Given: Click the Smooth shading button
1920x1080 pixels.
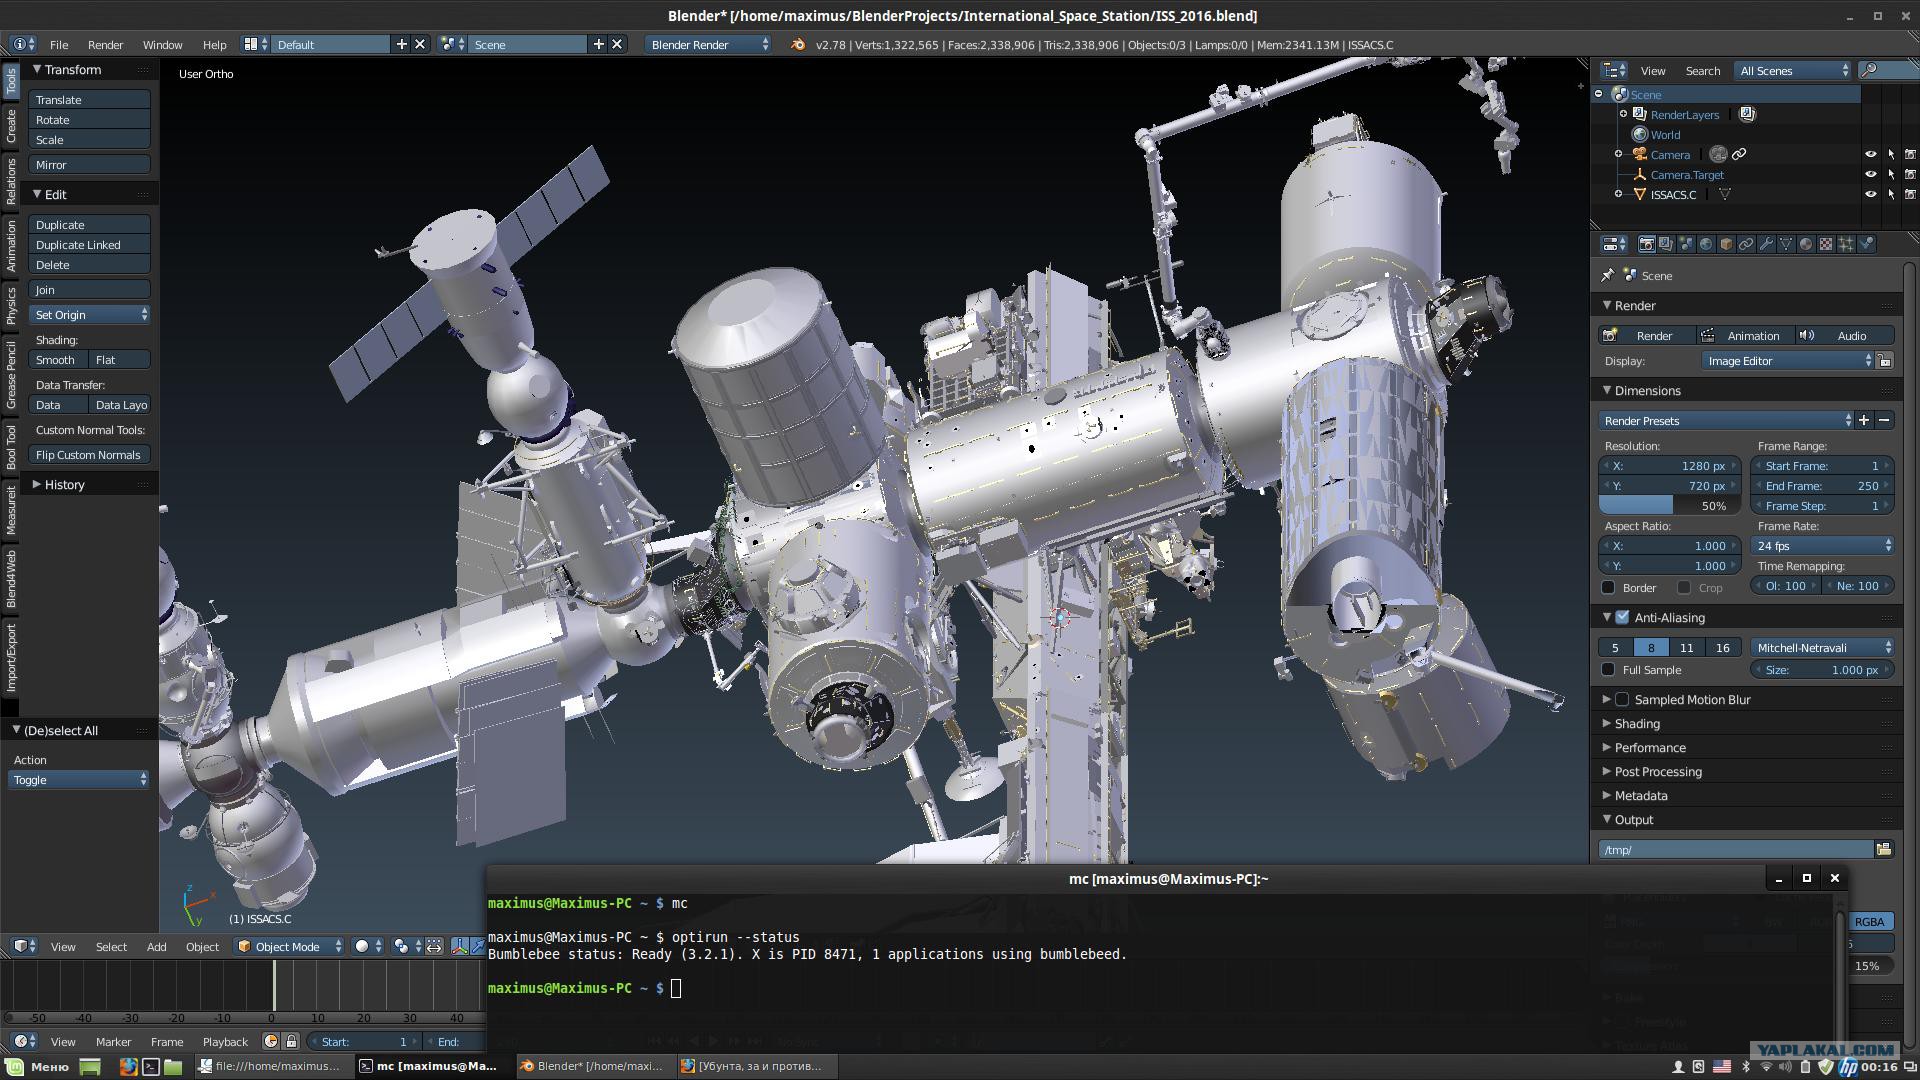Looking at the screenshot, I should click(x=59, y=360).
